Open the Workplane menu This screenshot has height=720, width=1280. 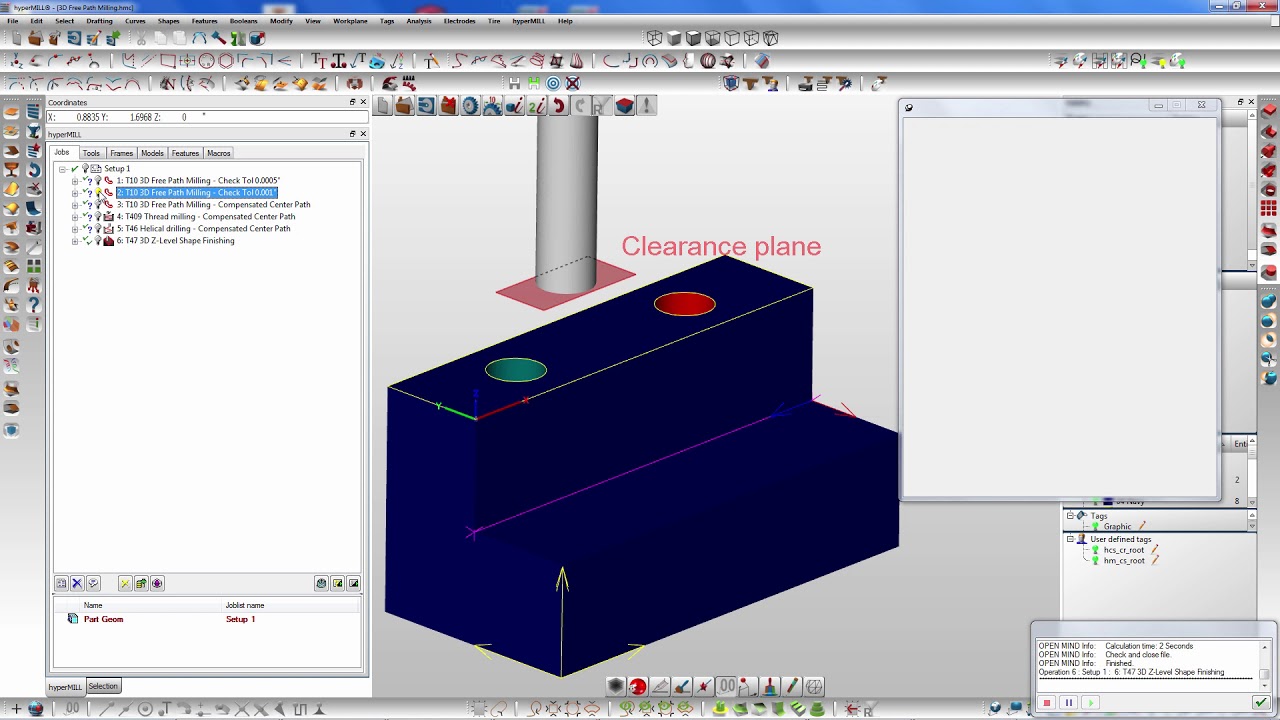350,21
